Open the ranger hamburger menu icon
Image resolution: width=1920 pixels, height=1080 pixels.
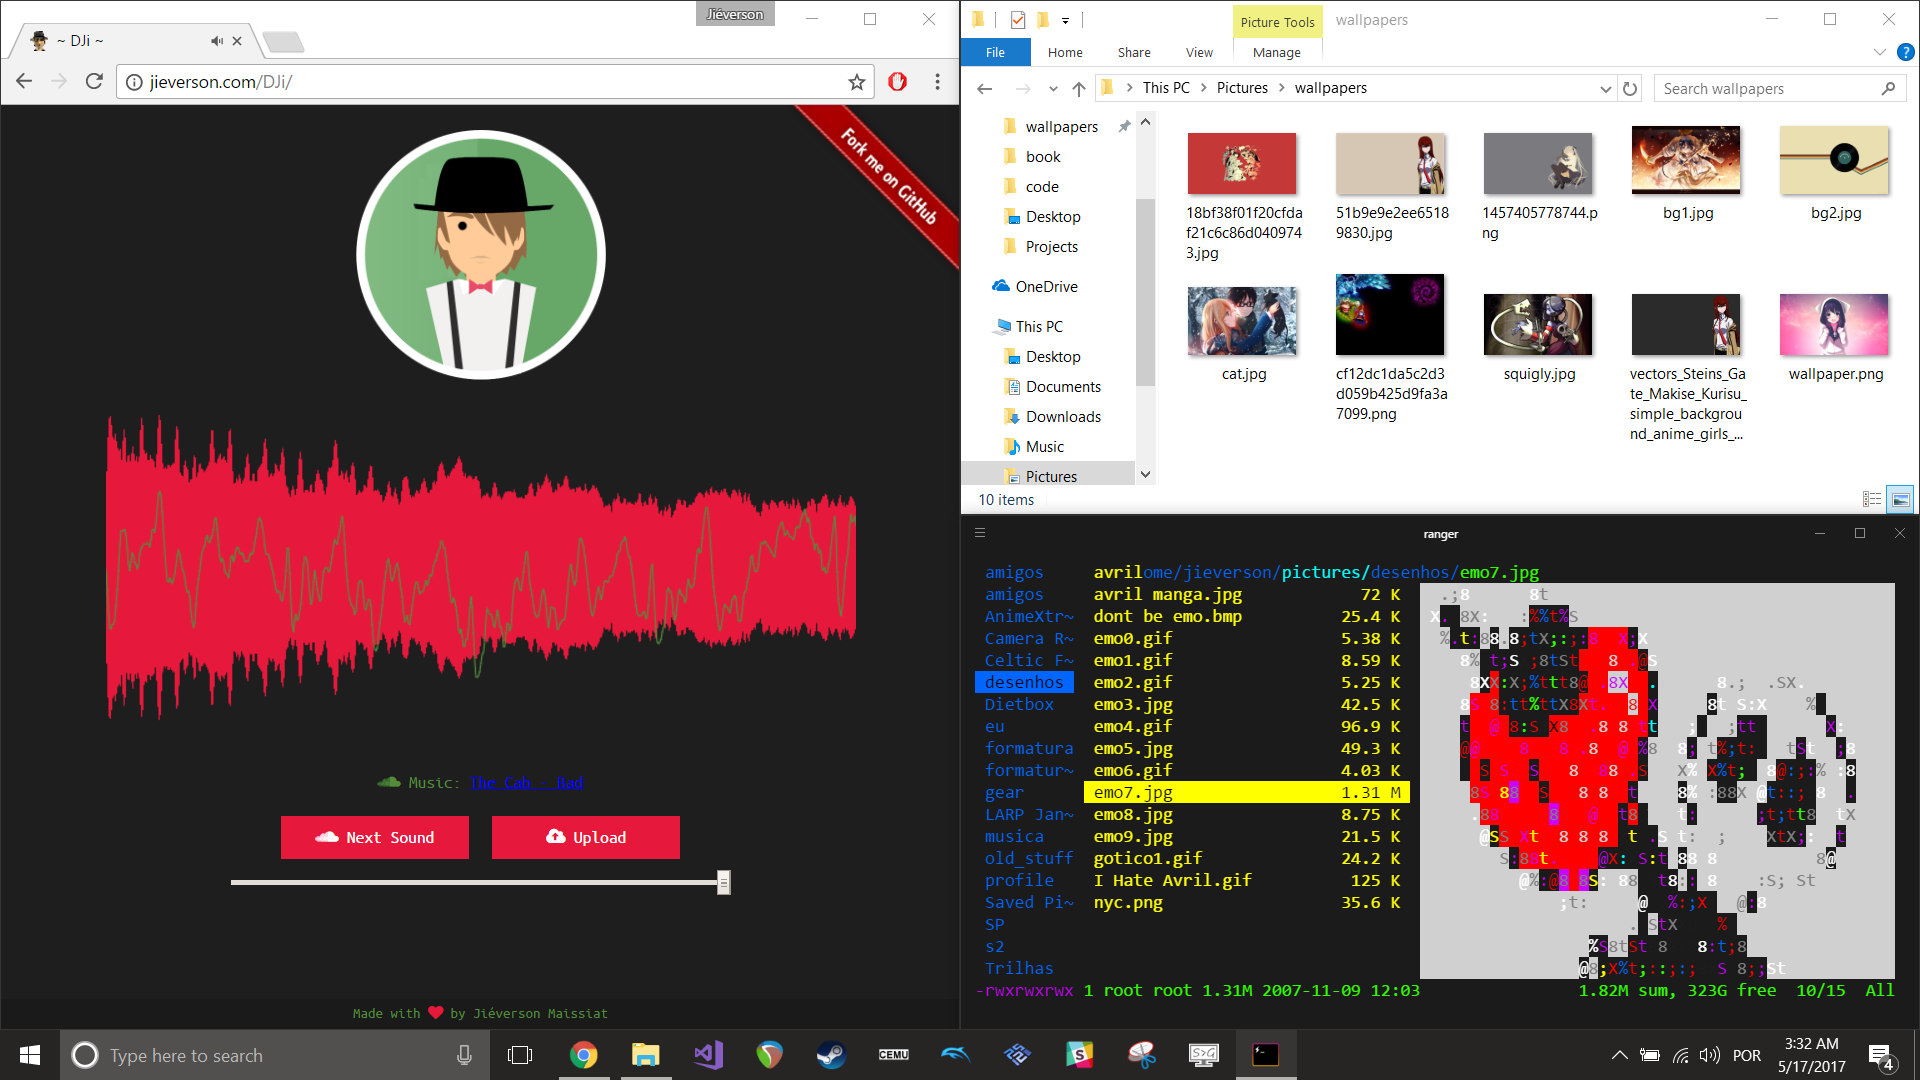pyautogui.click(x=980, y=533)
